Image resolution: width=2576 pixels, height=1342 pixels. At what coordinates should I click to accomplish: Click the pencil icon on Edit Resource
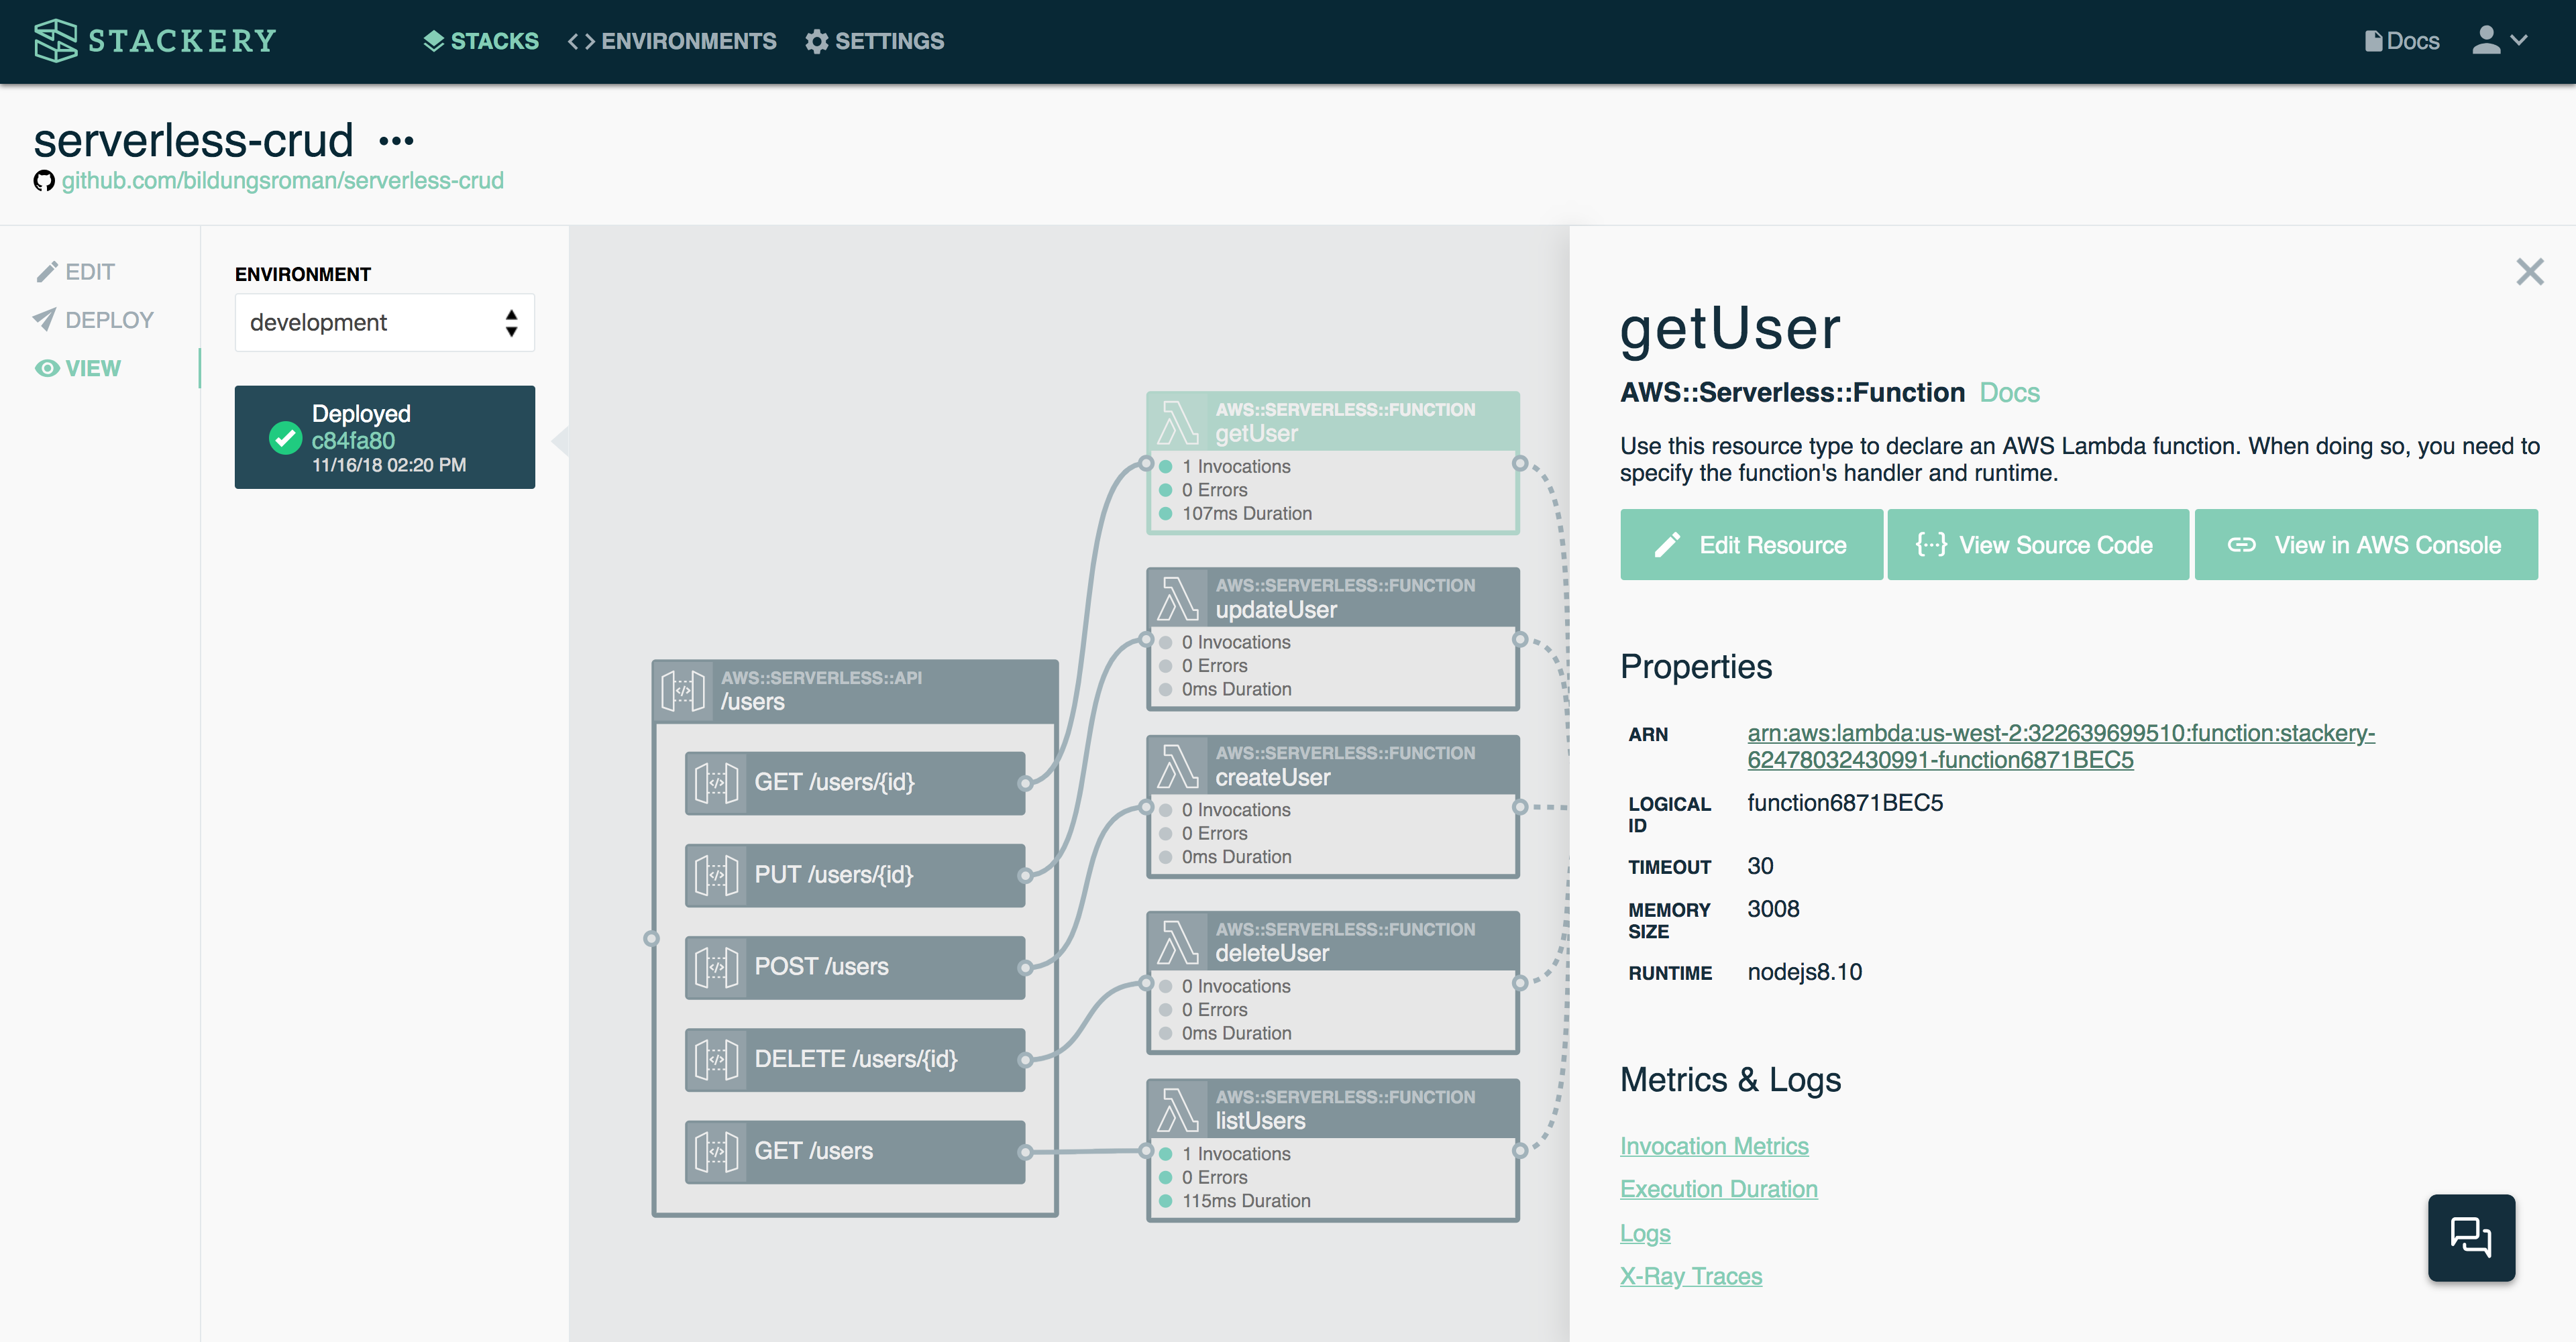coord(1667,545)
